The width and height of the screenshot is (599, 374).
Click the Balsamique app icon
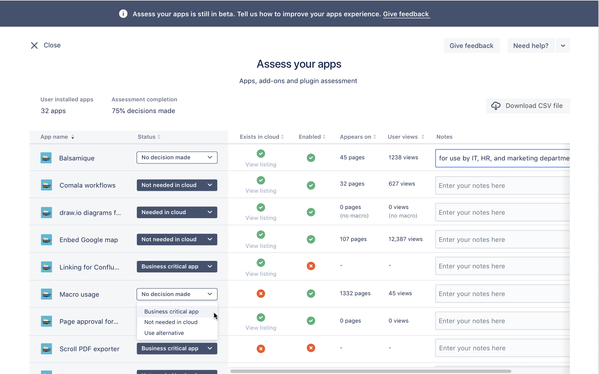46,158
